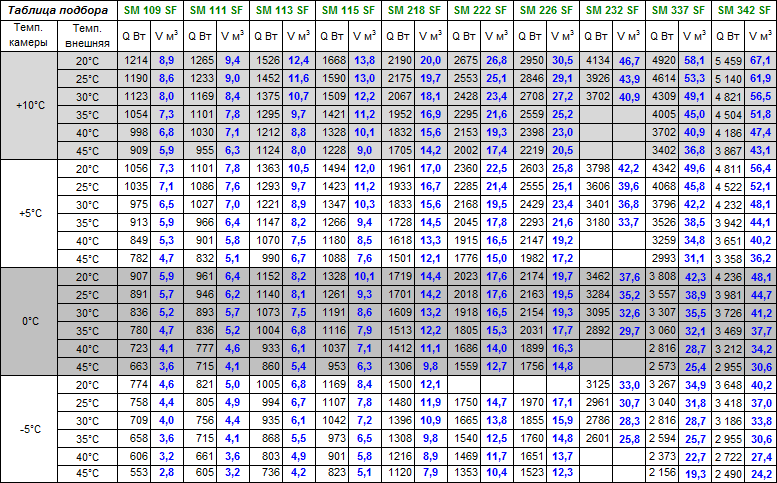The width and height of the screenshot is (777, 483).
Task: Select the 4920 value under SM 337 SF
Action: 663,61
